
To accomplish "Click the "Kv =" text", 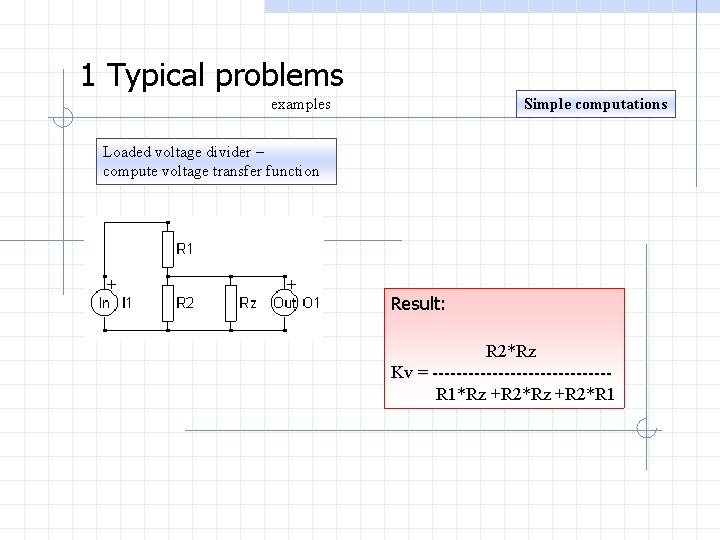I will [x=410, y=372].
